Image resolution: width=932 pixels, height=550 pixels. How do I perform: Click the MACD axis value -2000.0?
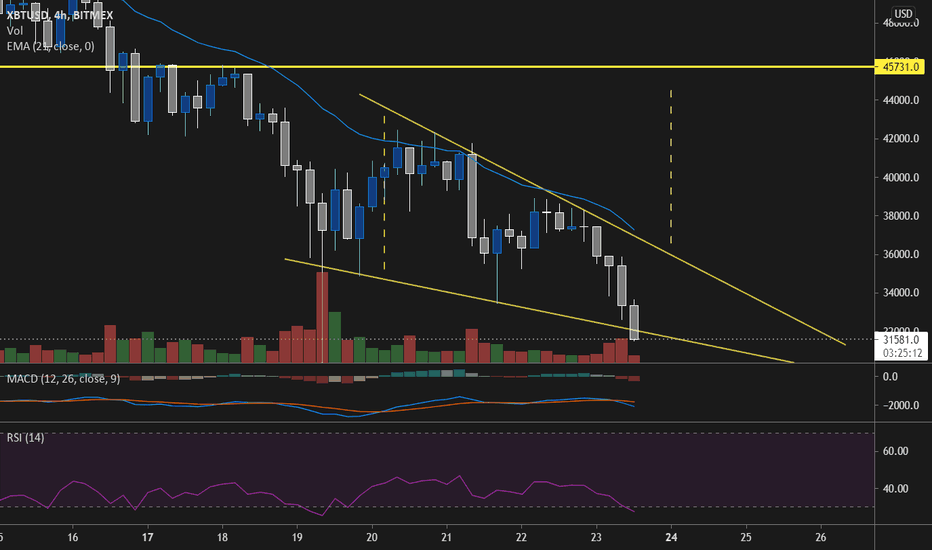(899, 405)
